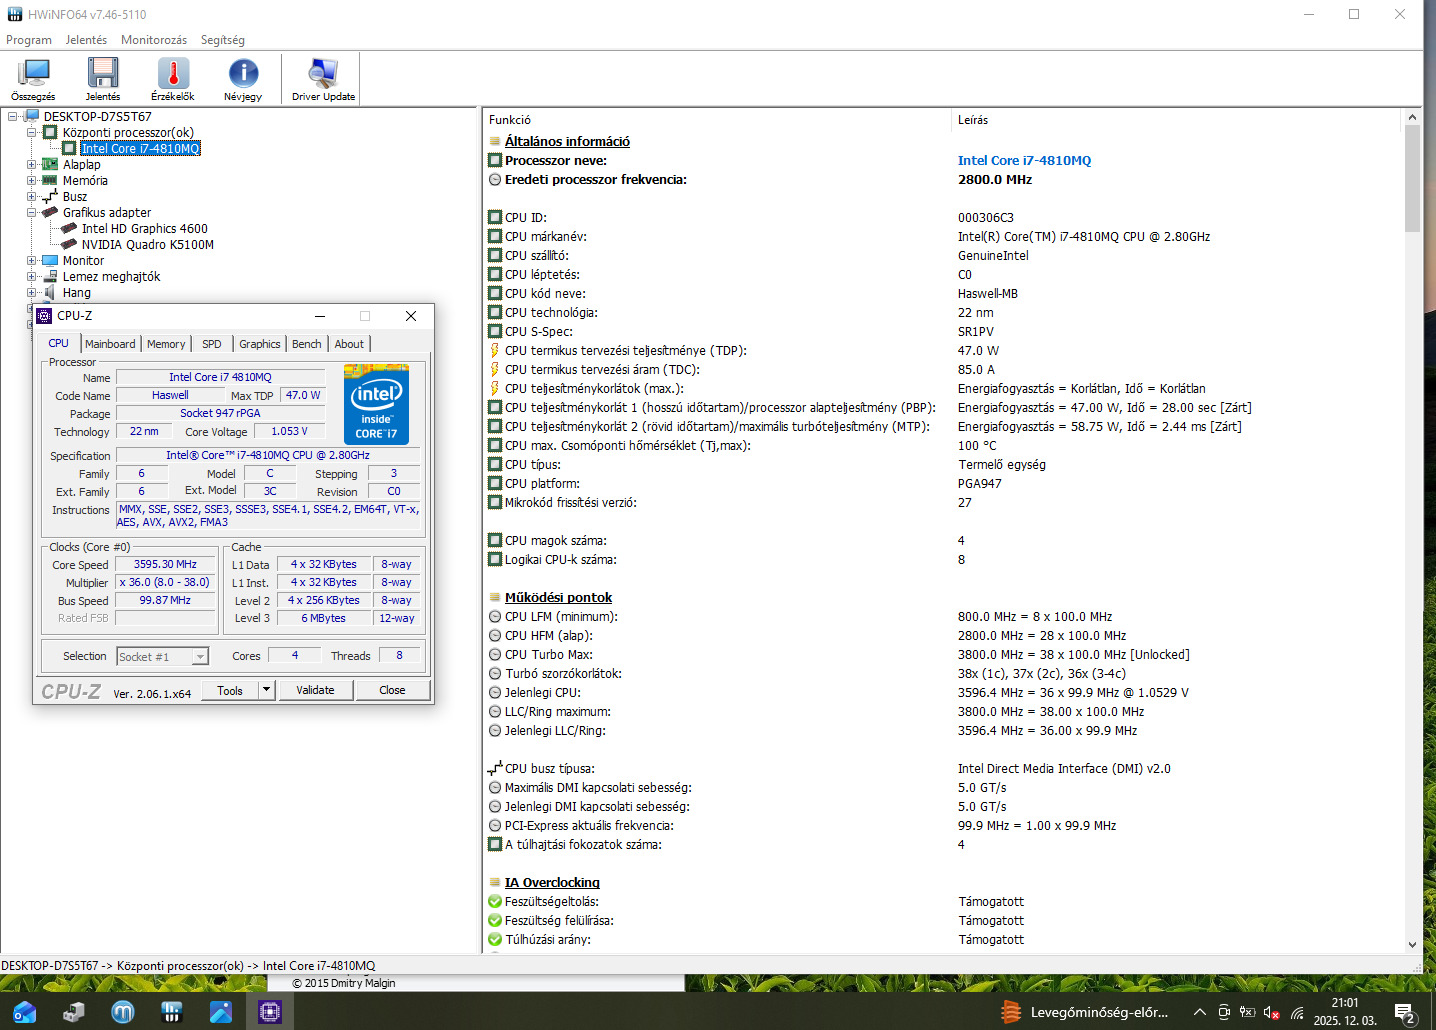Click the right panel scrollbar up arrow
This screenshot has height=1030, width=1436.
[x=1412, y=117]
